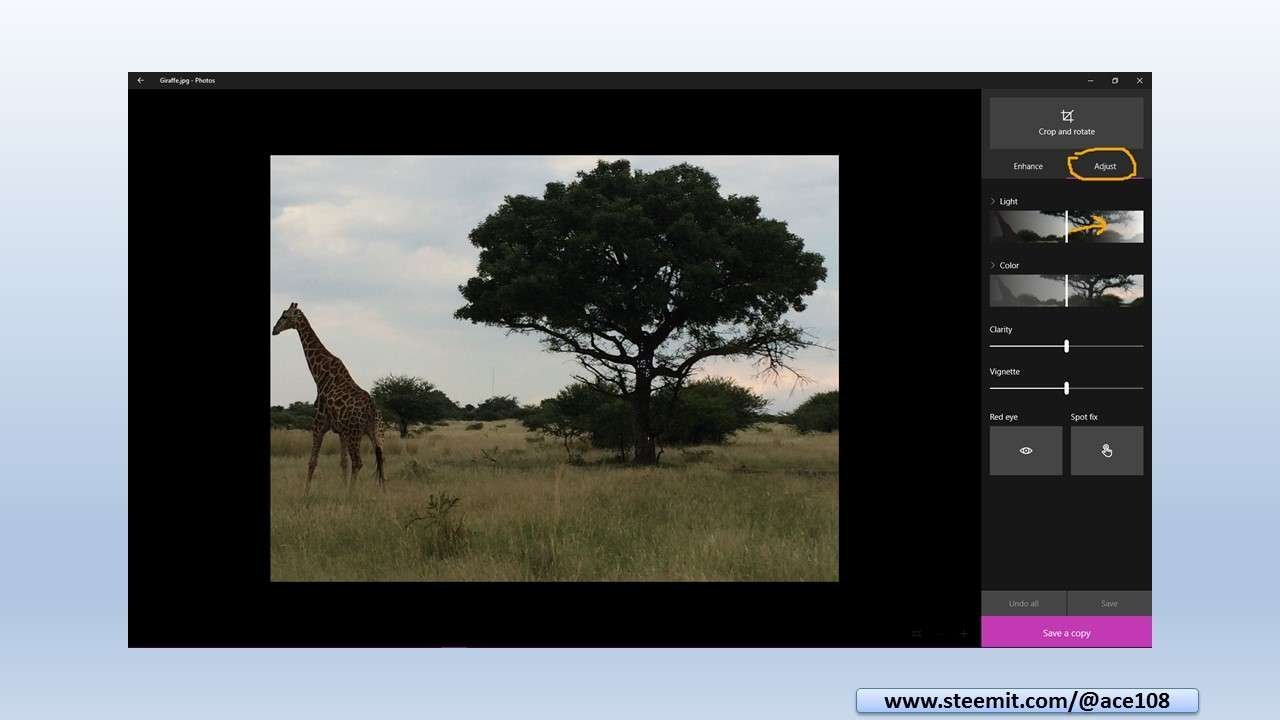This screenshot has height=720, width=1280.
Task: Expand the Light adjustment section
Action: pos(1004,201)
